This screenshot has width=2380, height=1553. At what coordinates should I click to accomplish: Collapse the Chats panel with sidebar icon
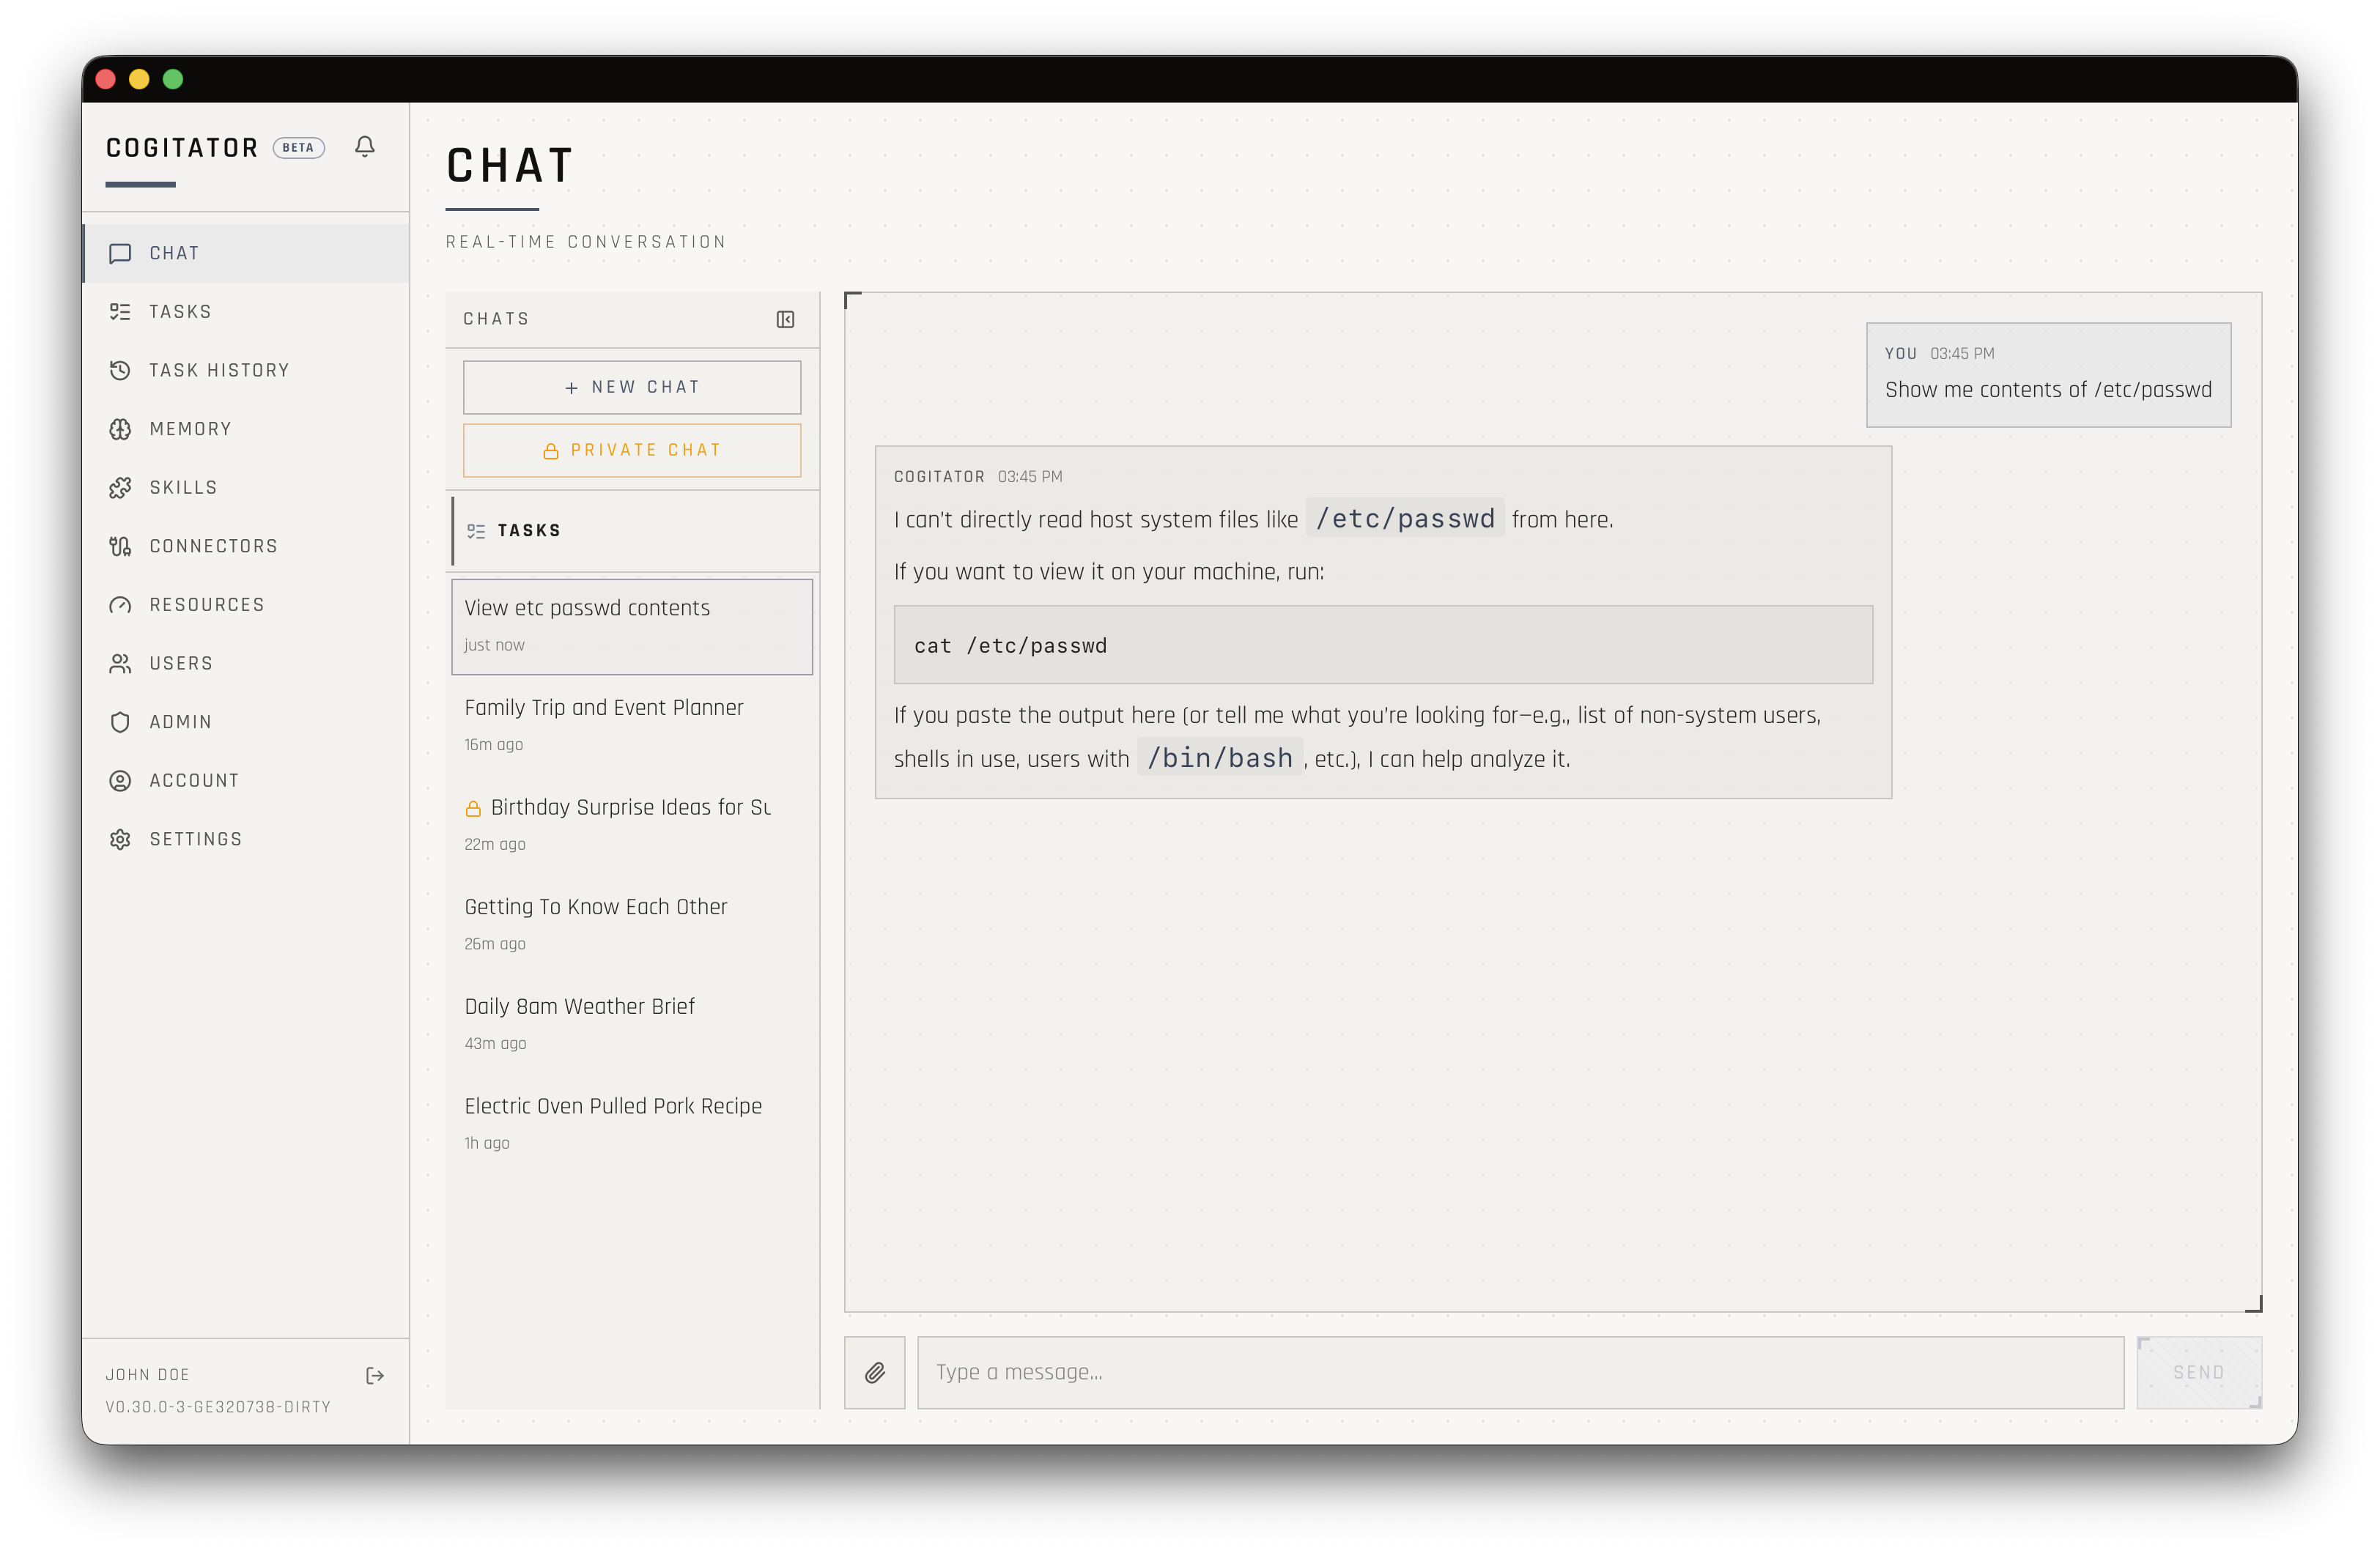pyautogui.click(x=786, y=319)
